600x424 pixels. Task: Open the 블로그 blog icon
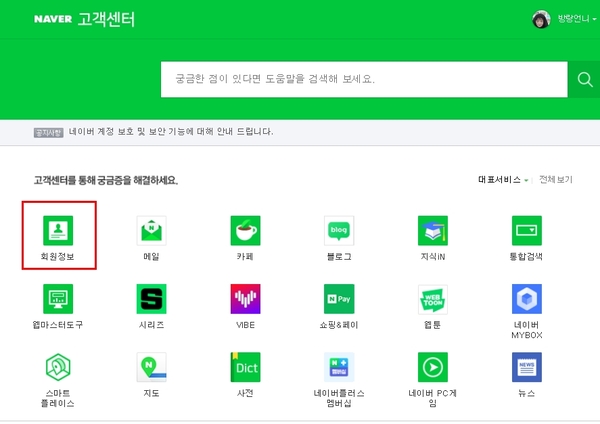click(339, 230)
